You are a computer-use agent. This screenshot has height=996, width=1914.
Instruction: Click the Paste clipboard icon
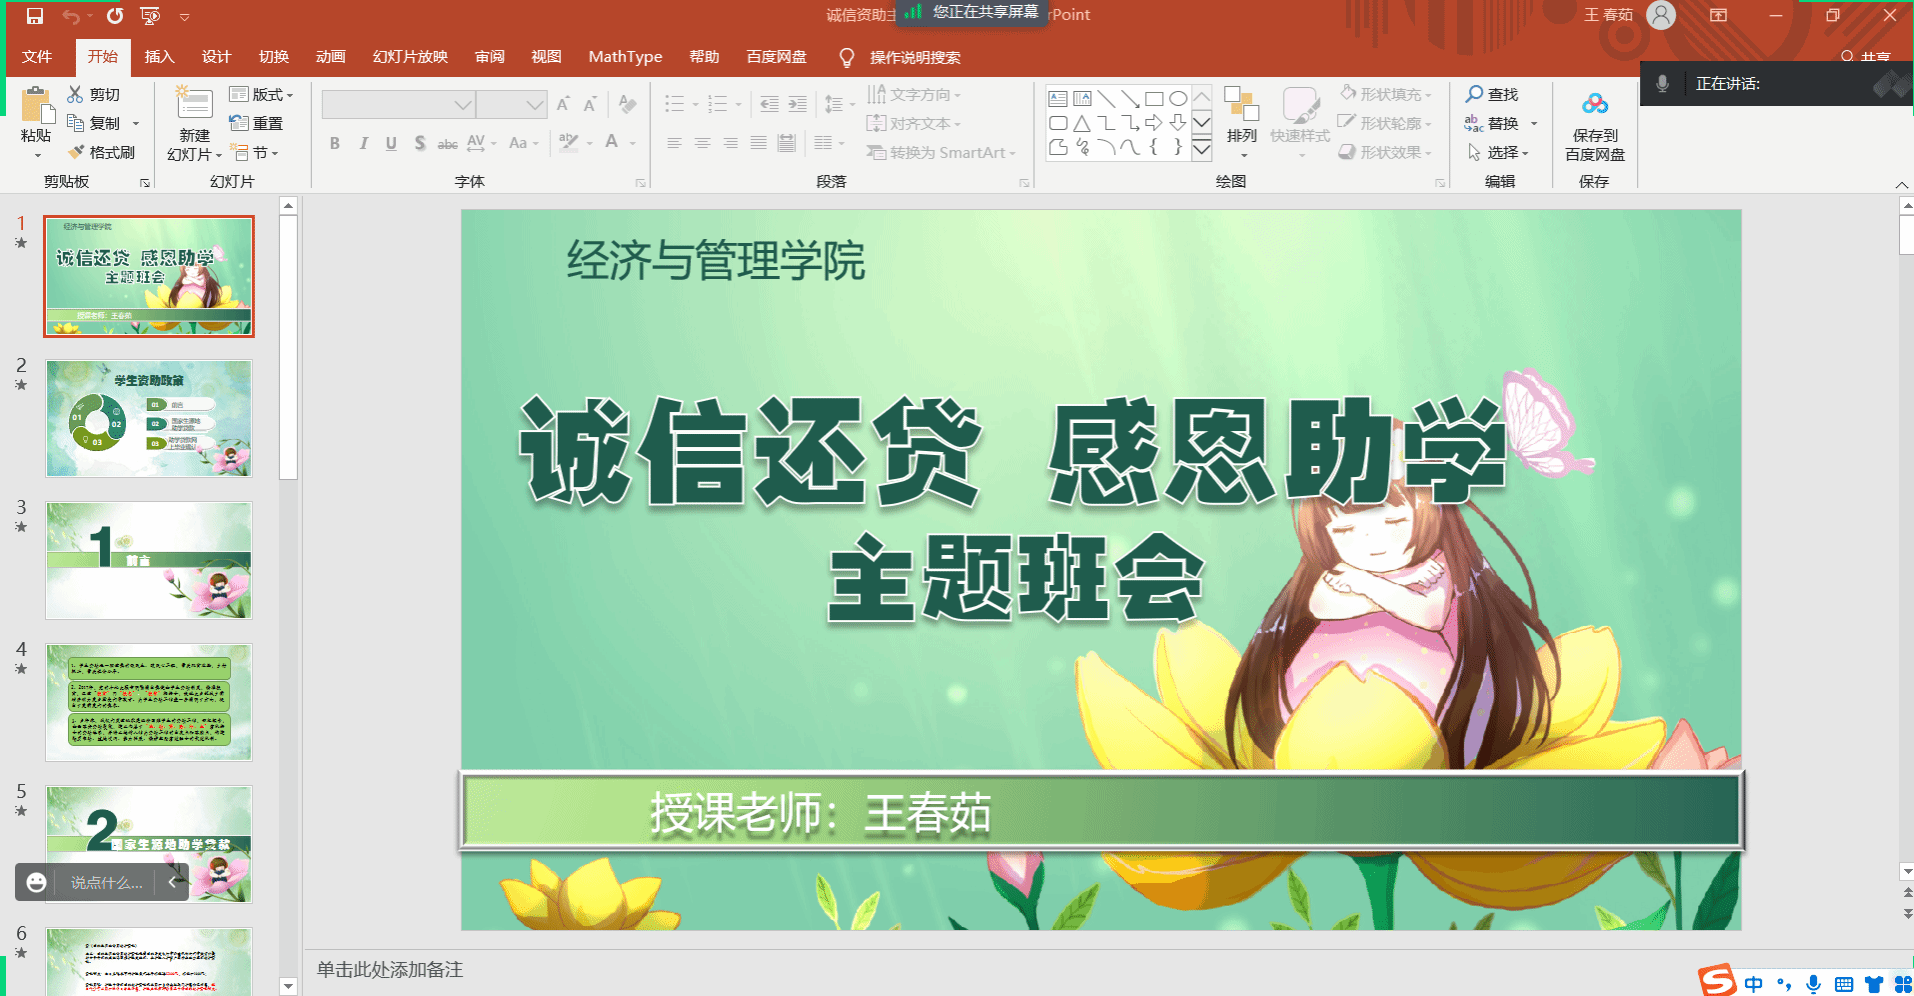[36, 106]
